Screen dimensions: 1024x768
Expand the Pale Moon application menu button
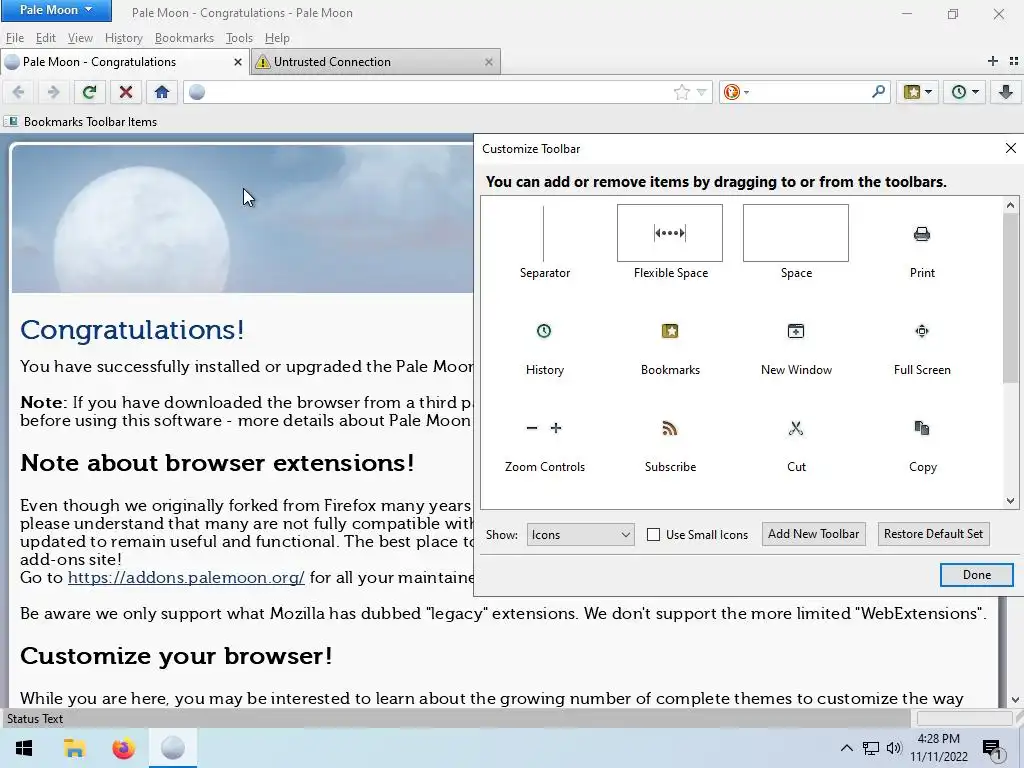point(56,10)
